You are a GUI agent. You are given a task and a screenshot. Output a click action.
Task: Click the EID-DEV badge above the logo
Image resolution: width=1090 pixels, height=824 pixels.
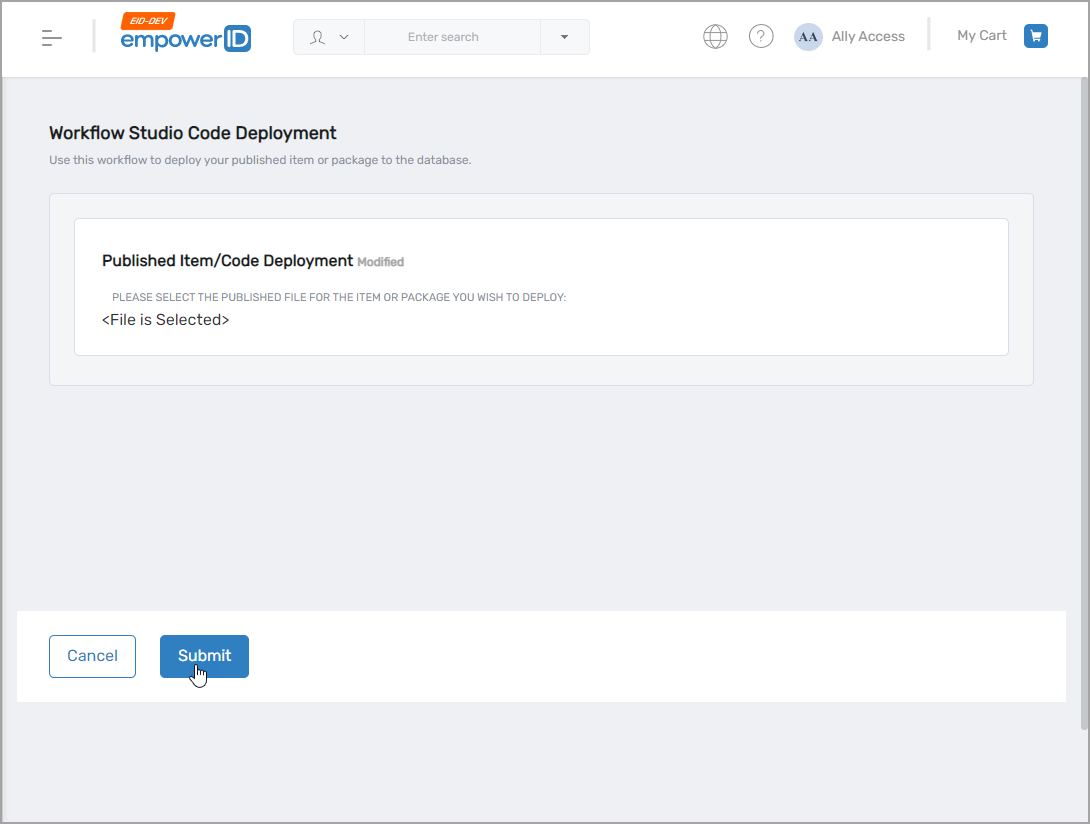[x=151, y=18]
